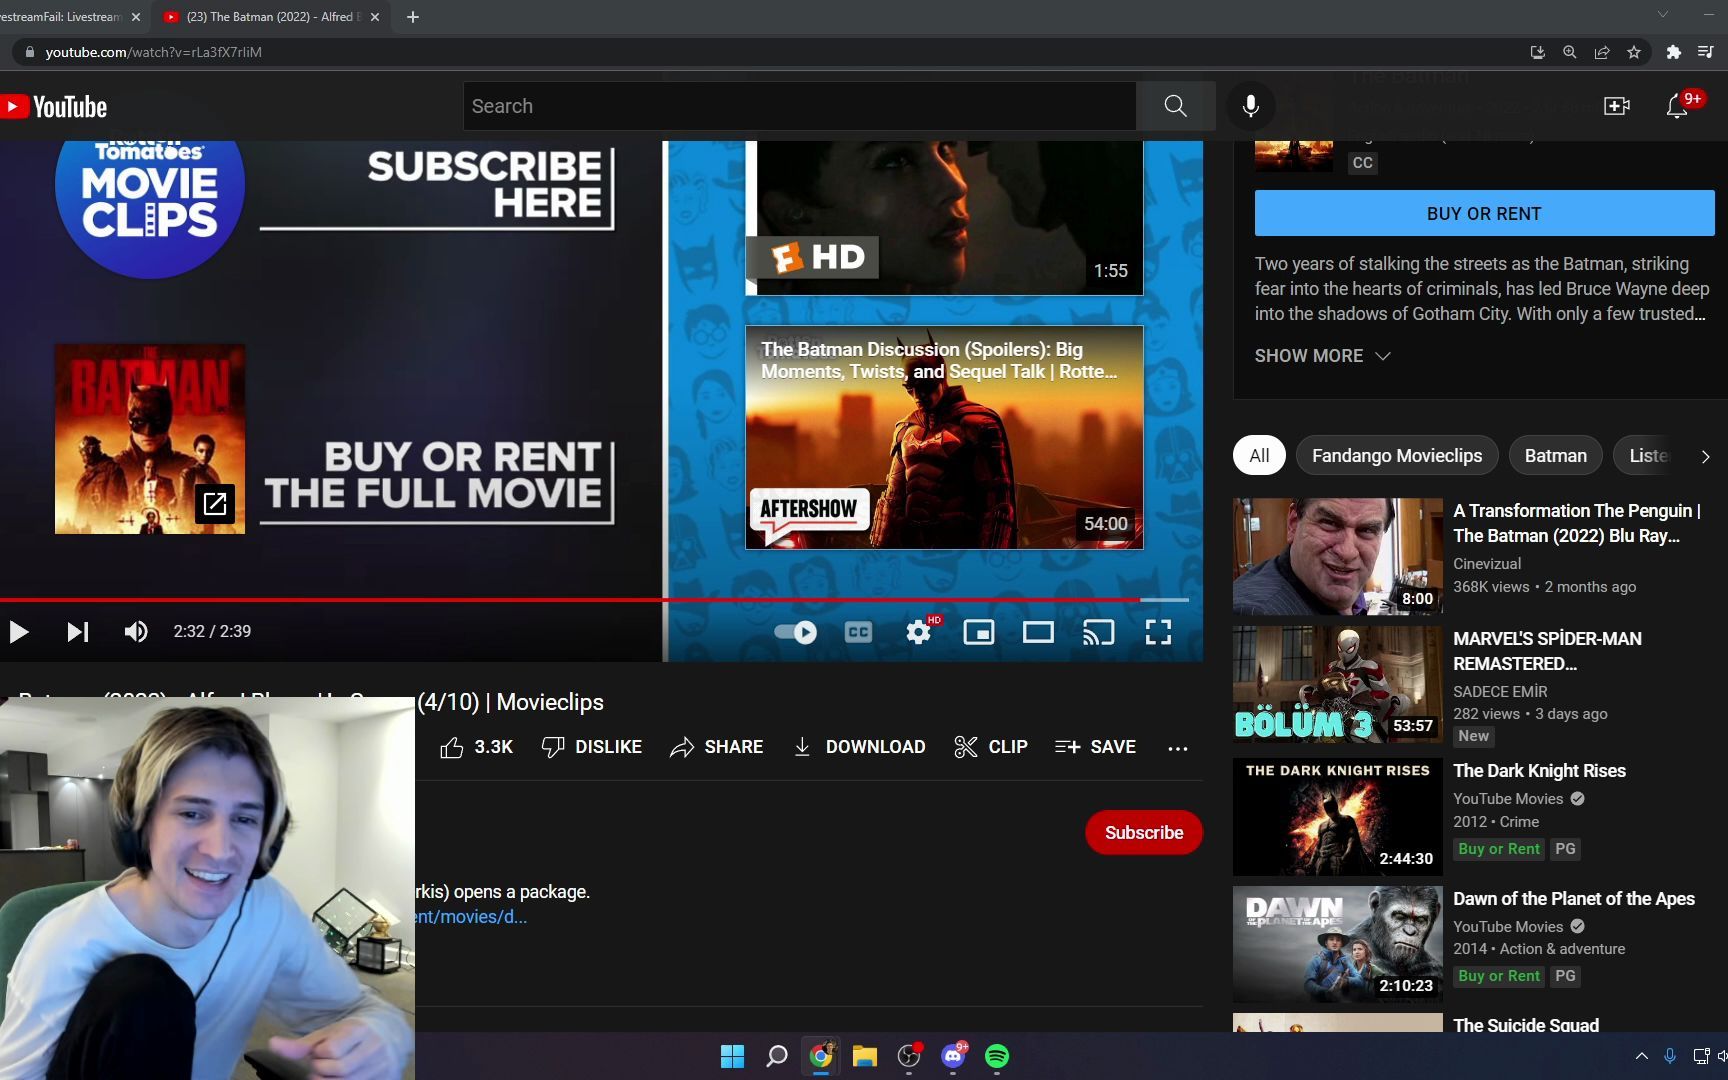Screen dimensions: 1728x1080
Task: Switch to the LivestreamFail browser tab
Action: [62, 17]
